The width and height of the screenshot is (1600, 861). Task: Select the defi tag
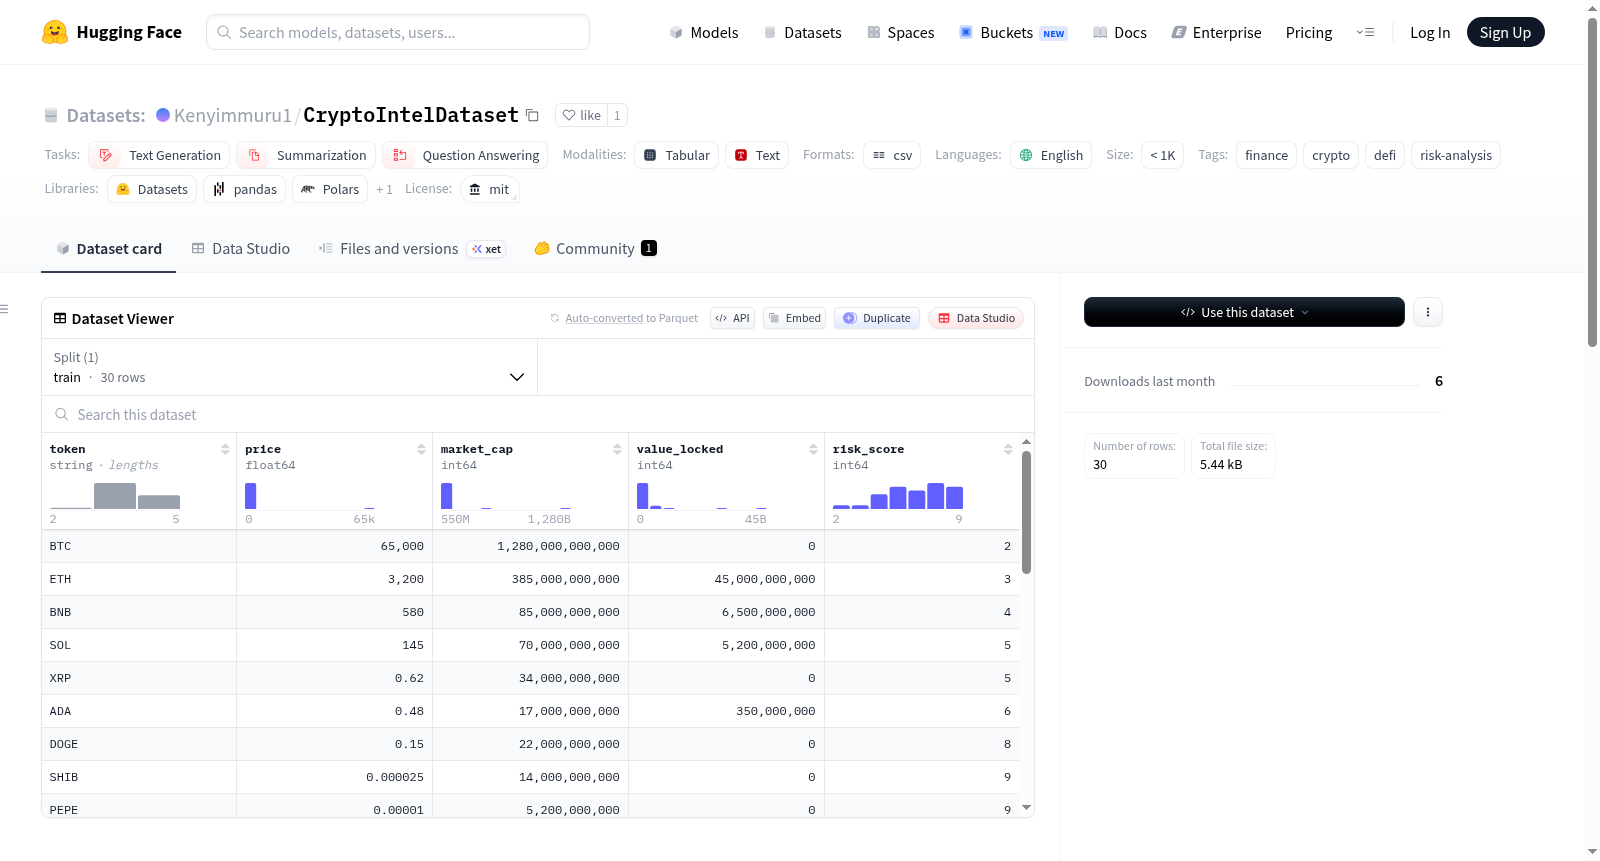click(x=1385, y=155)
